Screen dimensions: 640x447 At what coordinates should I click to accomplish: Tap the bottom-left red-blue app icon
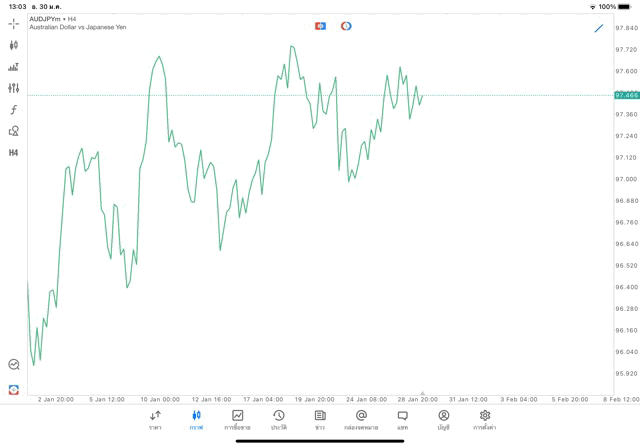(x=14, y=389)
